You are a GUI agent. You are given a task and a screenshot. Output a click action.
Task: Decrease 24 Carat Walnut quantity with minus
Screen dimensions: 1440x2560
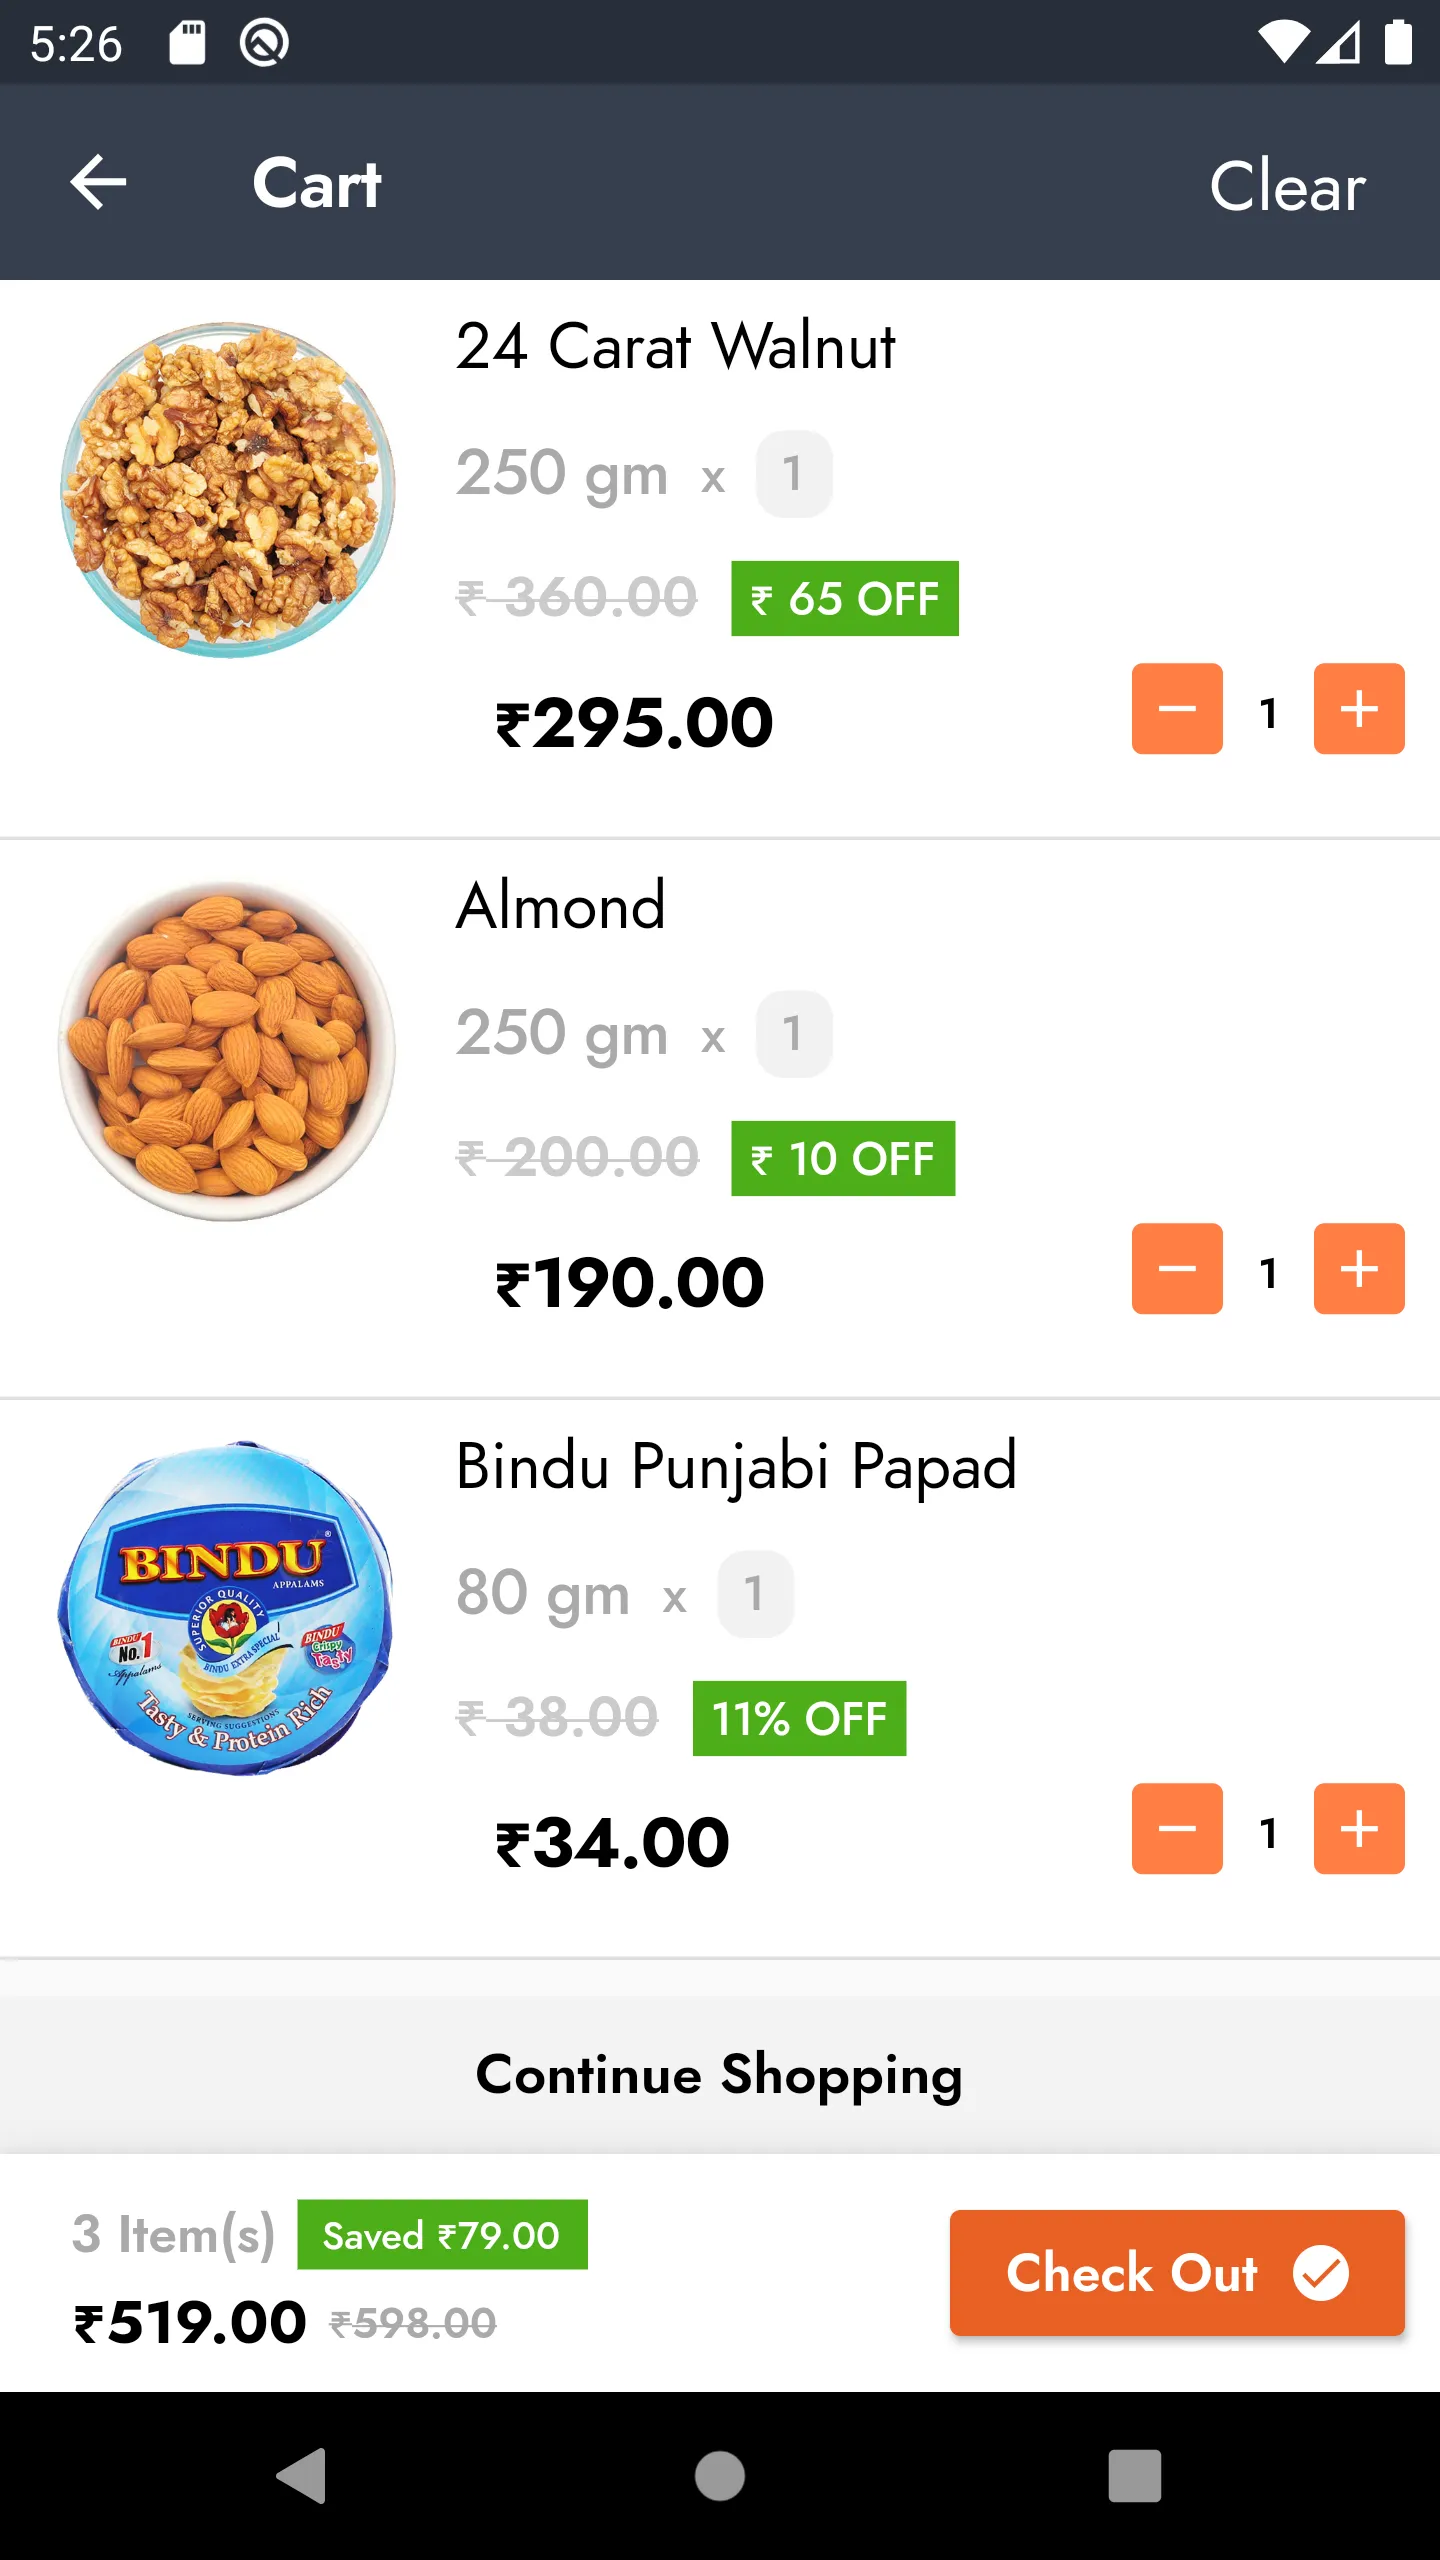click(1177, 709)
